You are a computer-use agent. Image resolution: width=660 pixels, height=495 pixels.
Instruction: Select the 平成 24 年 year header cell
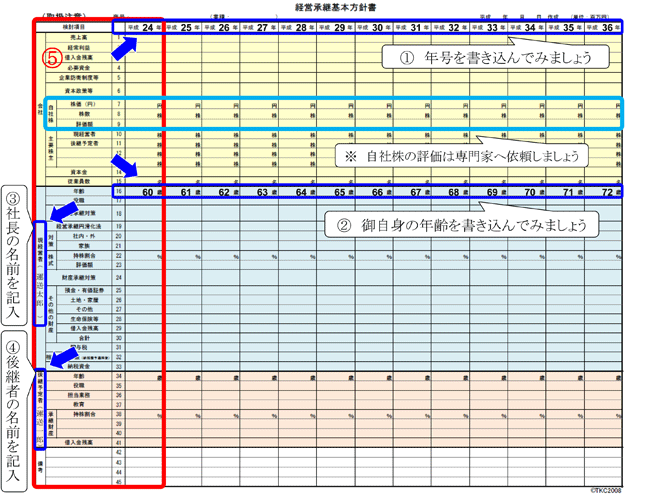coord(144,27)
